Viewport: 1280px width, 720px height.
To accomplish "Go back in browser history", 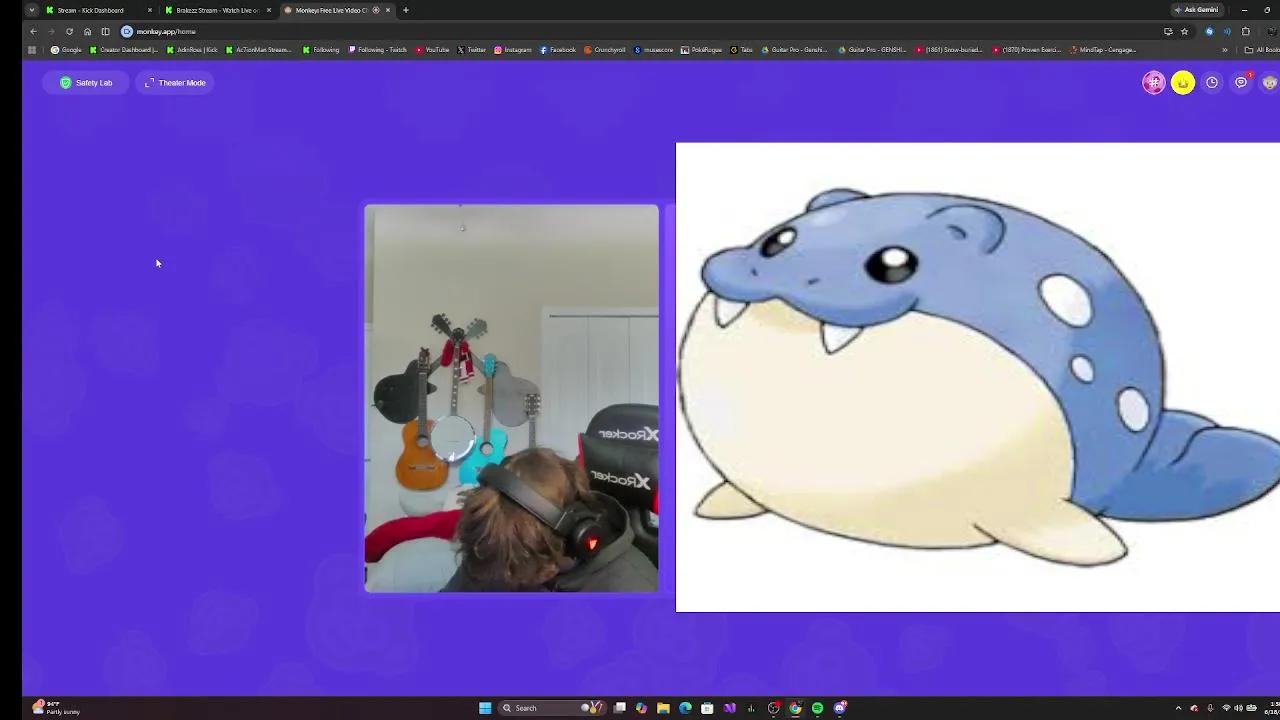I will 33,31.
